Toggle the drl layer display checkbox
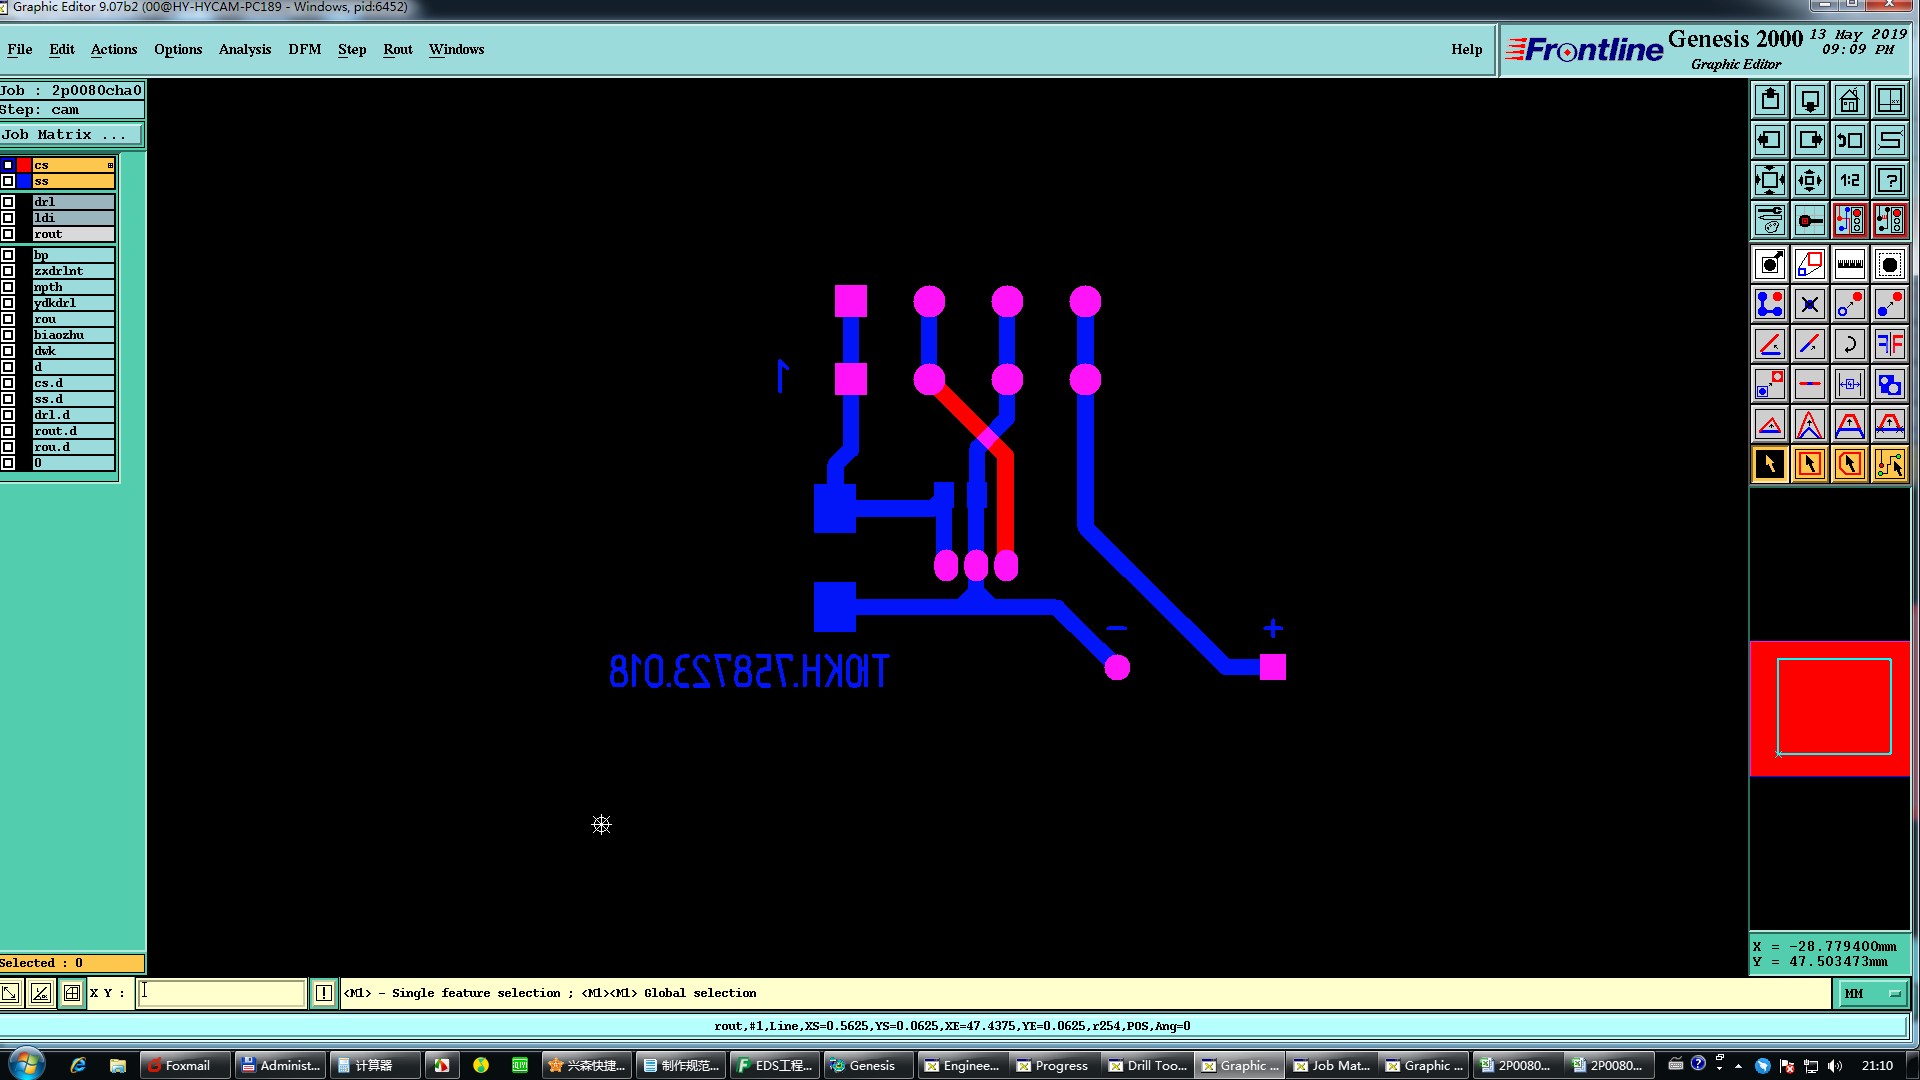This screenshot has height=1080, width=1920. coord(8,202)
